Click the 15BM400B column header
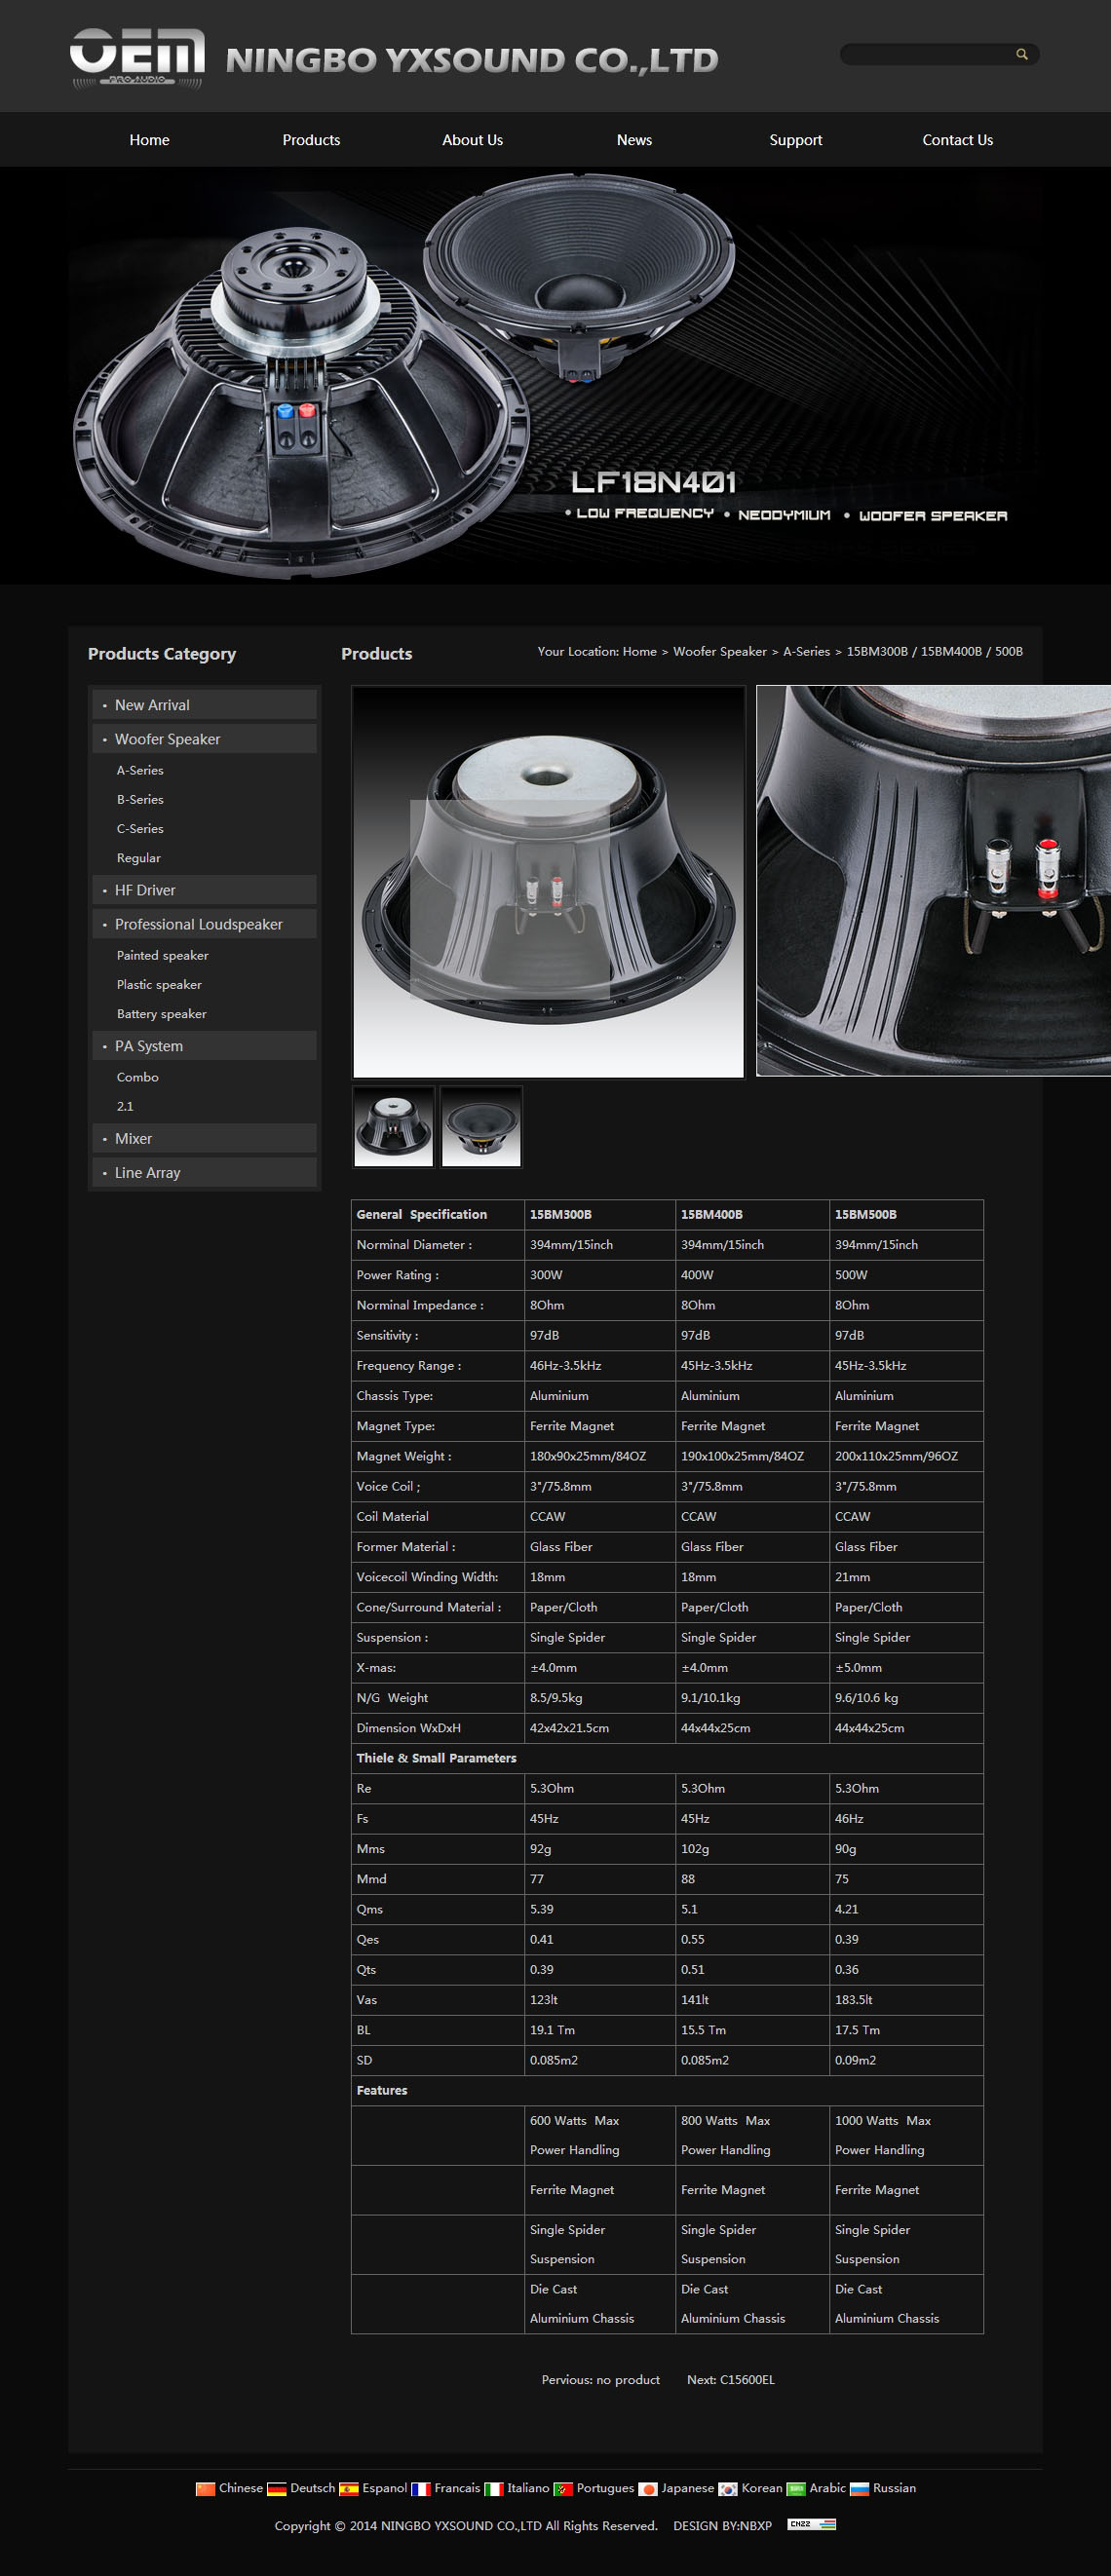Screen dimensions: 1111x2576 tap(712, 1214)
